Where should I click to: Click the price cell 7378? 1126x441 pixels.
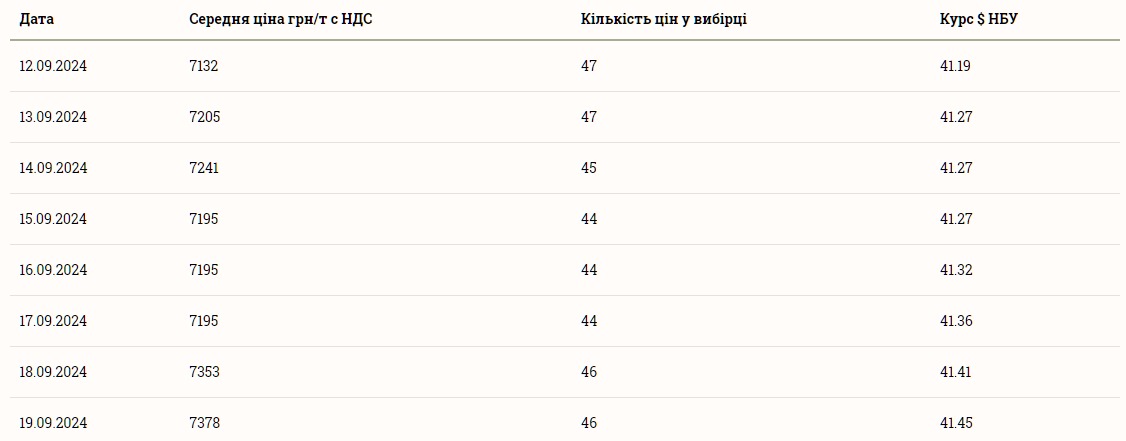pyautogui.click(x=204, y=423)
